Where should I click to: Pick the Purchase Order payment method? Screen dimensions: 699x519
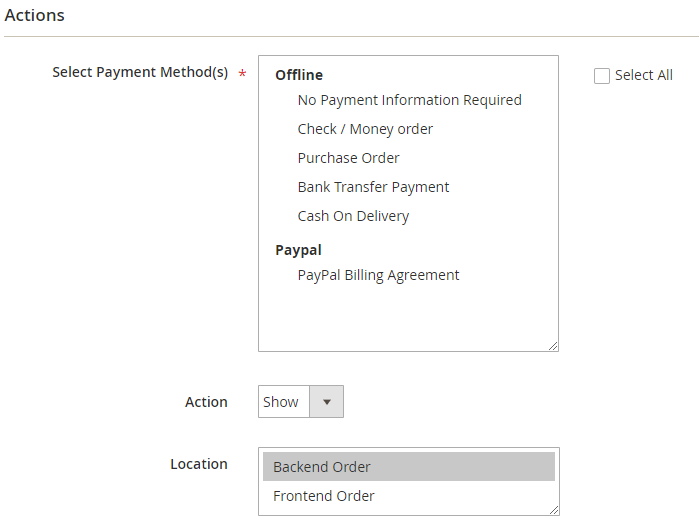(348, 158)
